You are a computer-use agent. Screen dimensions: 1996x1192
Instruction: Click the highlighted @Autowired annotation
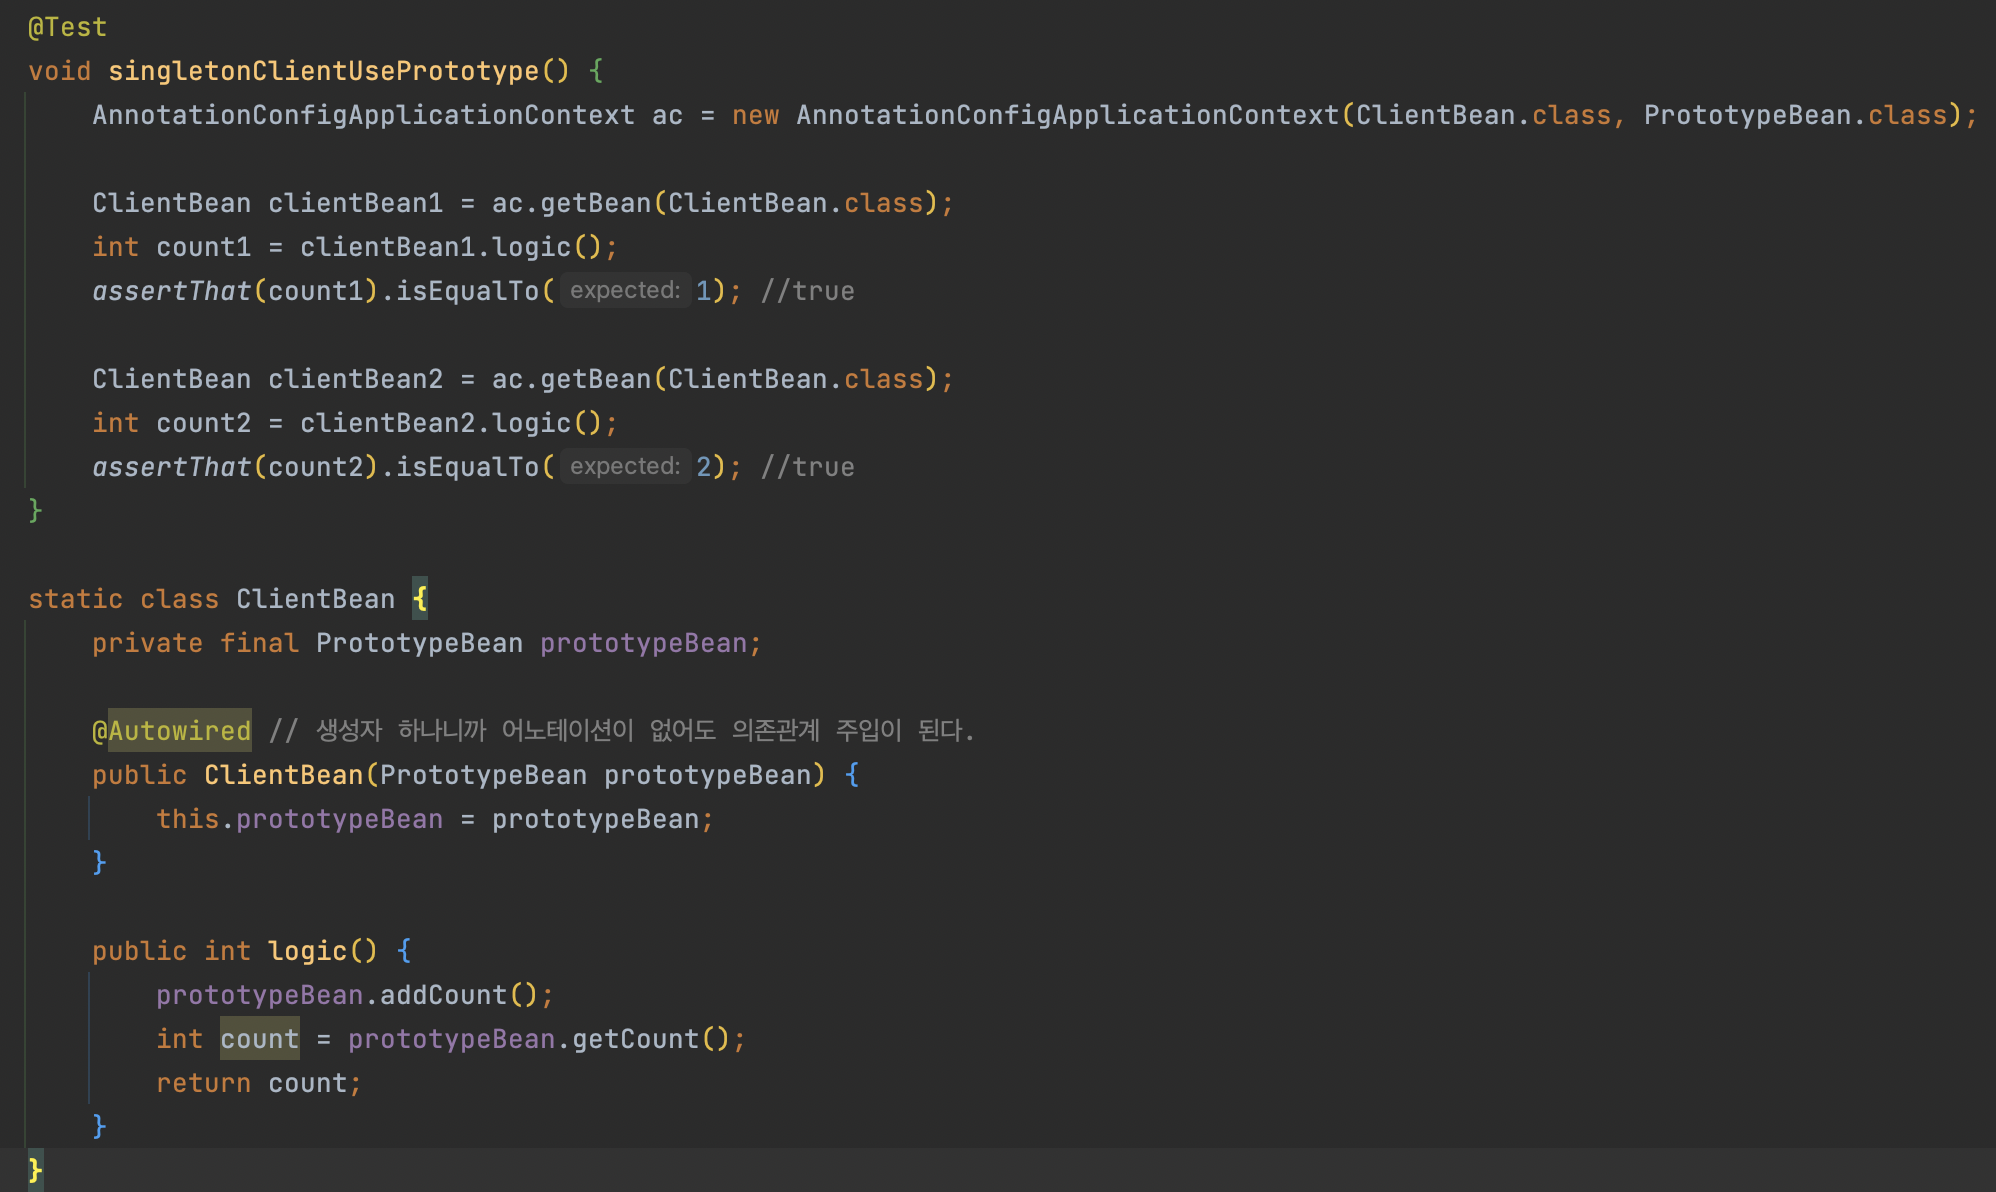click(171, 731)
